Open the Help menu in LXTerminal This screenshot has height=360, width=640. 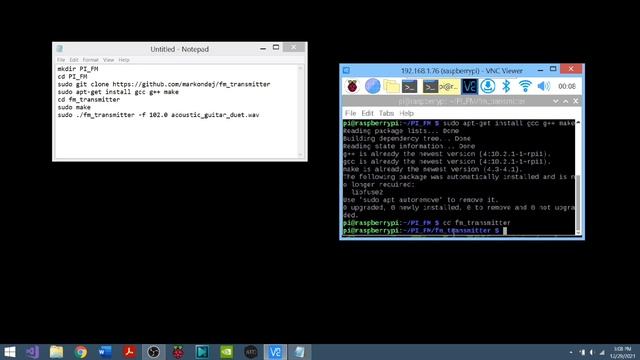pyautogui.click(x=406, y=113)
